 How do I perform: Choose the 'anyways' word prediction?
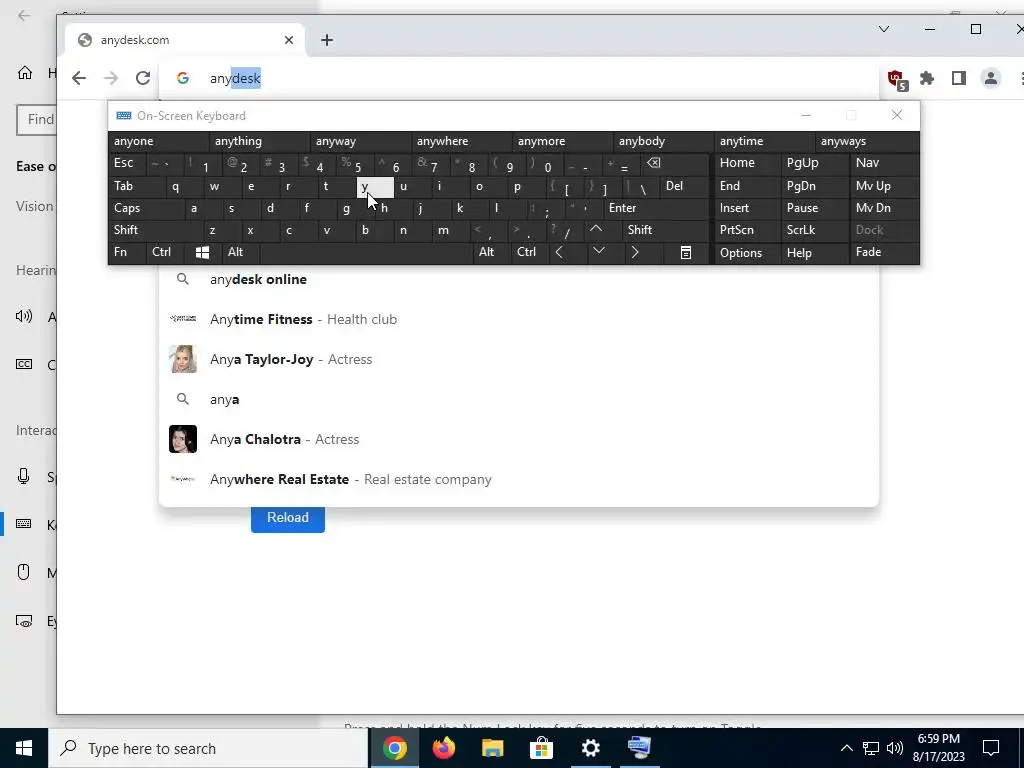[x=867, y=141]
